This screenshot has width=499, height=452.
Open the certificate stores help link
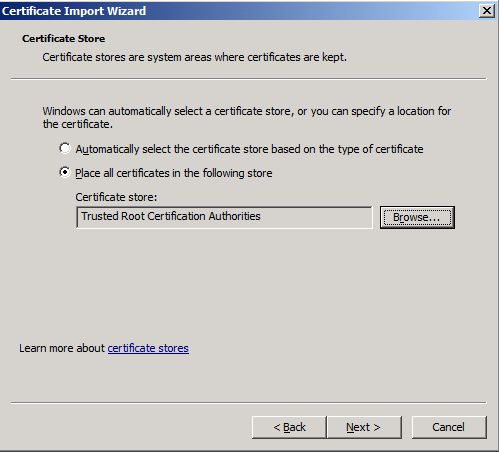click(148, 348)
